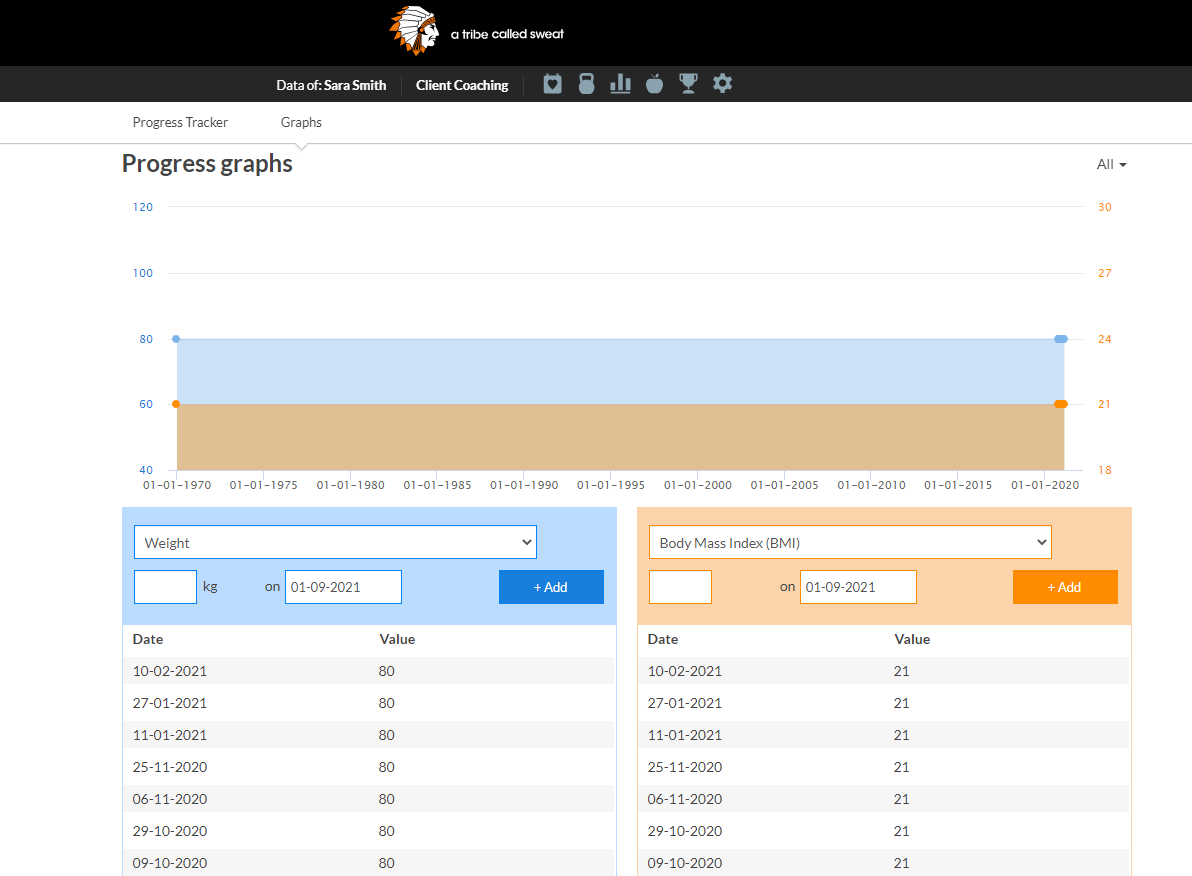Click the apple nutrition icon
Image resolution: width=1192 pixels, height=876 pixels.
pos(654,84)
